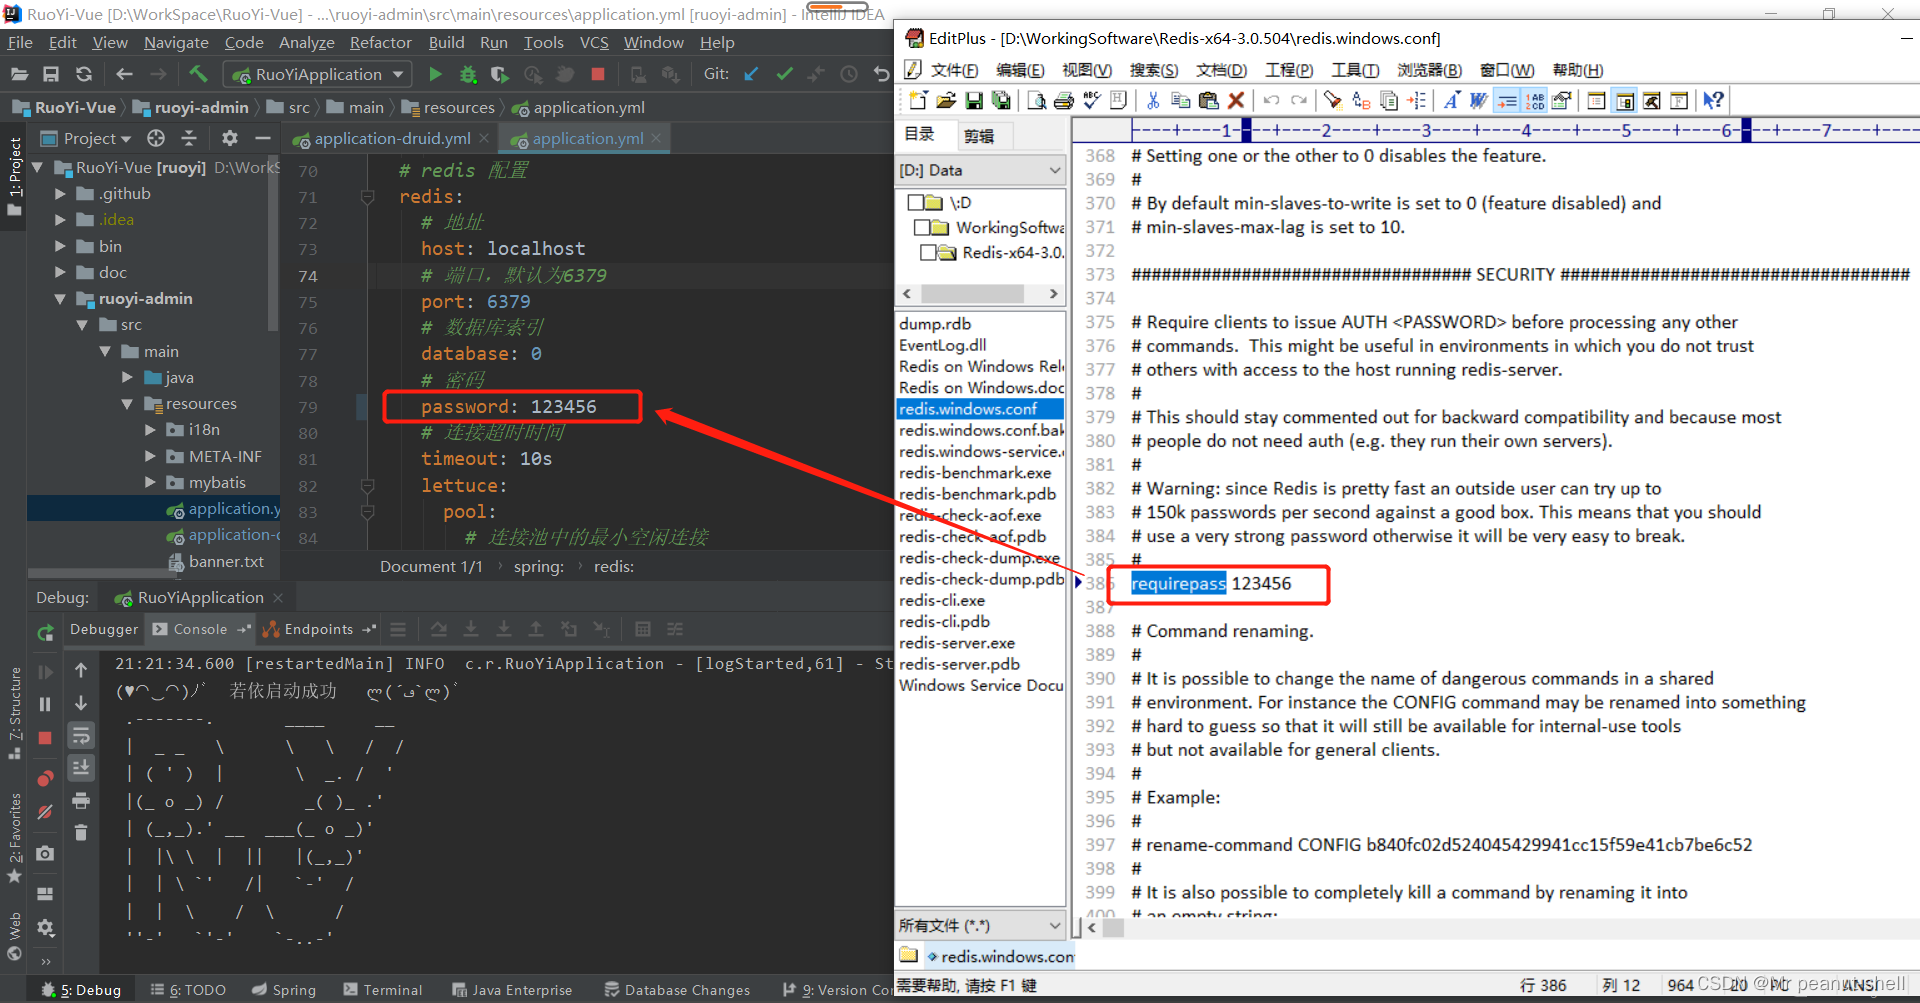
Task: Open Project panel settings gear
Action: tap(230, 138)
